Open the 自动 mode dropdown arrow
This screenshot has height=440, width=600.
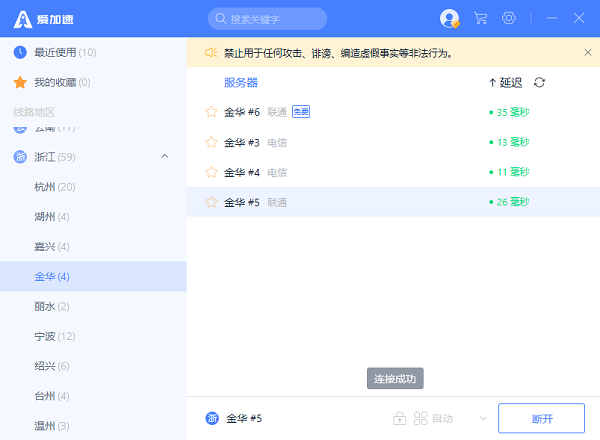coord(484,418)
